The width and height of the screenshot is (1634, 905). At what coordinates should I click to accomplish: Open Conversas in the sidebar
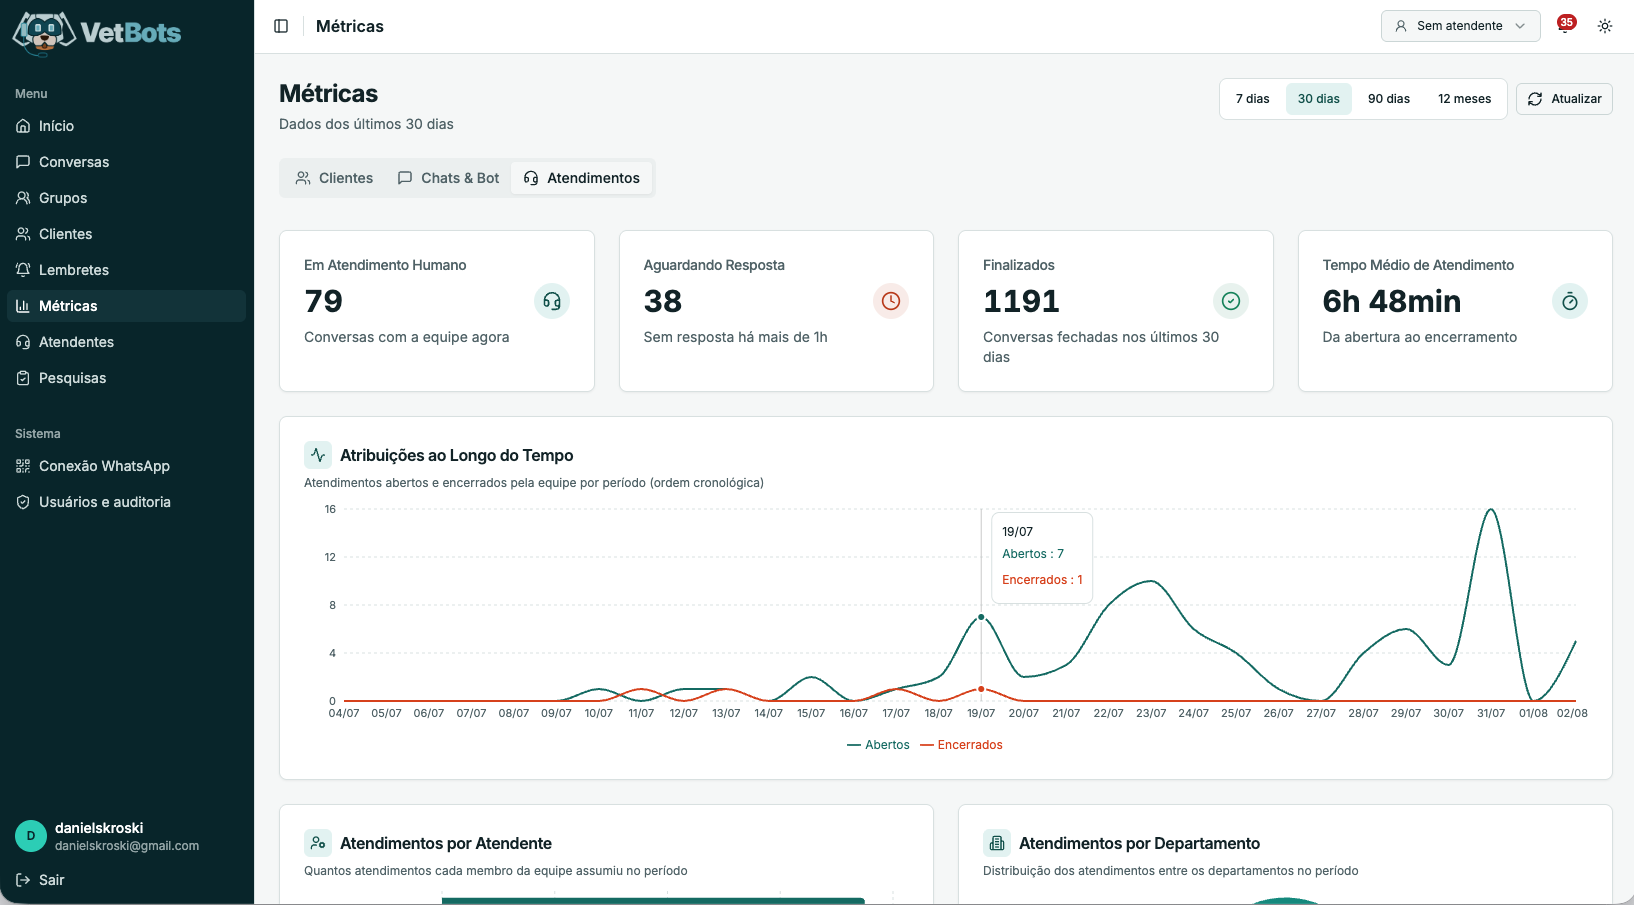126,162
